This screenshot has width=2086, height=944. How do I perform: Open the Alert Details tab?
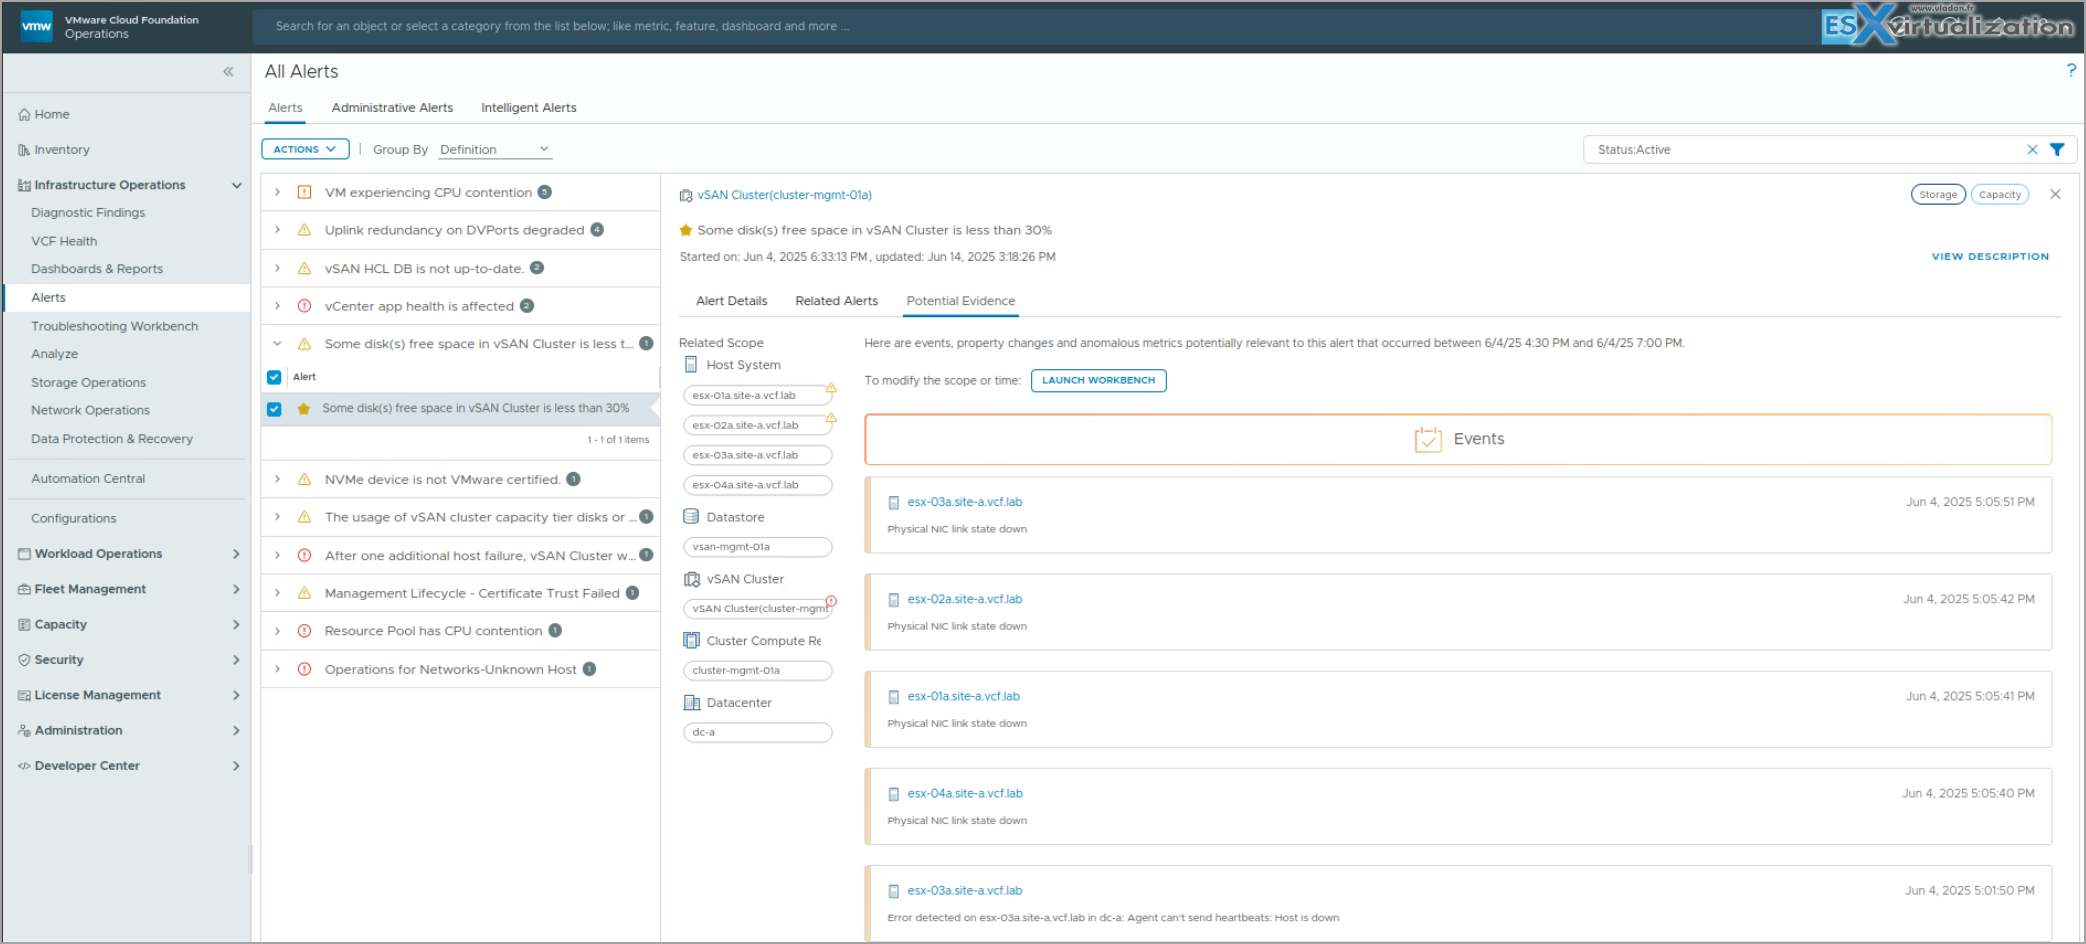[x=731, y=301]
